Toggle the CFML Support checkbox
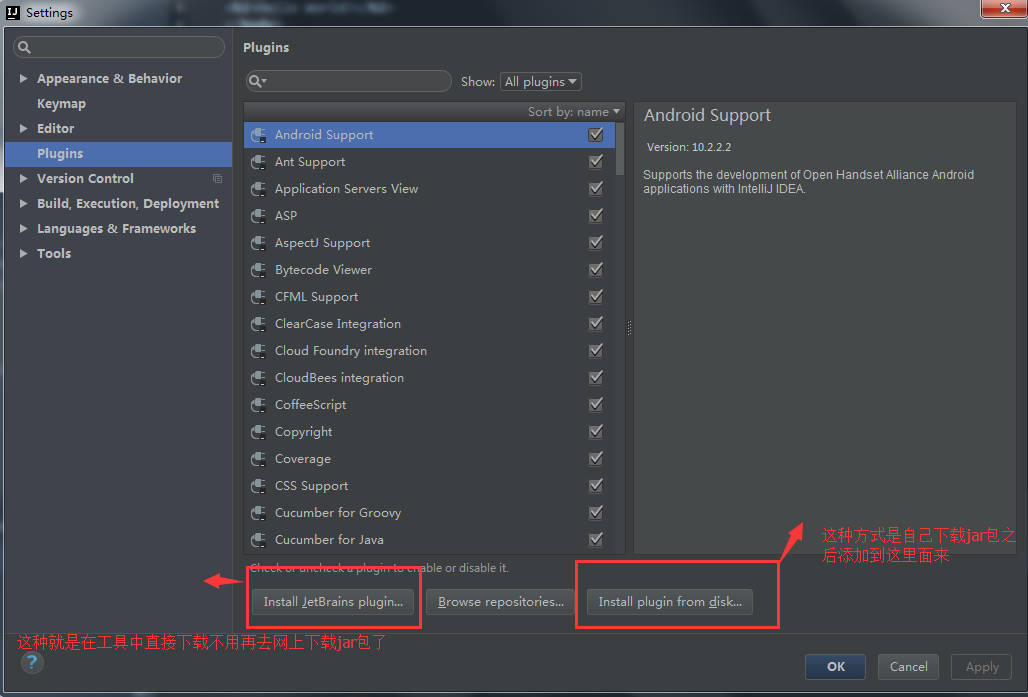The image size is (1028, 697). click(596, 296)
